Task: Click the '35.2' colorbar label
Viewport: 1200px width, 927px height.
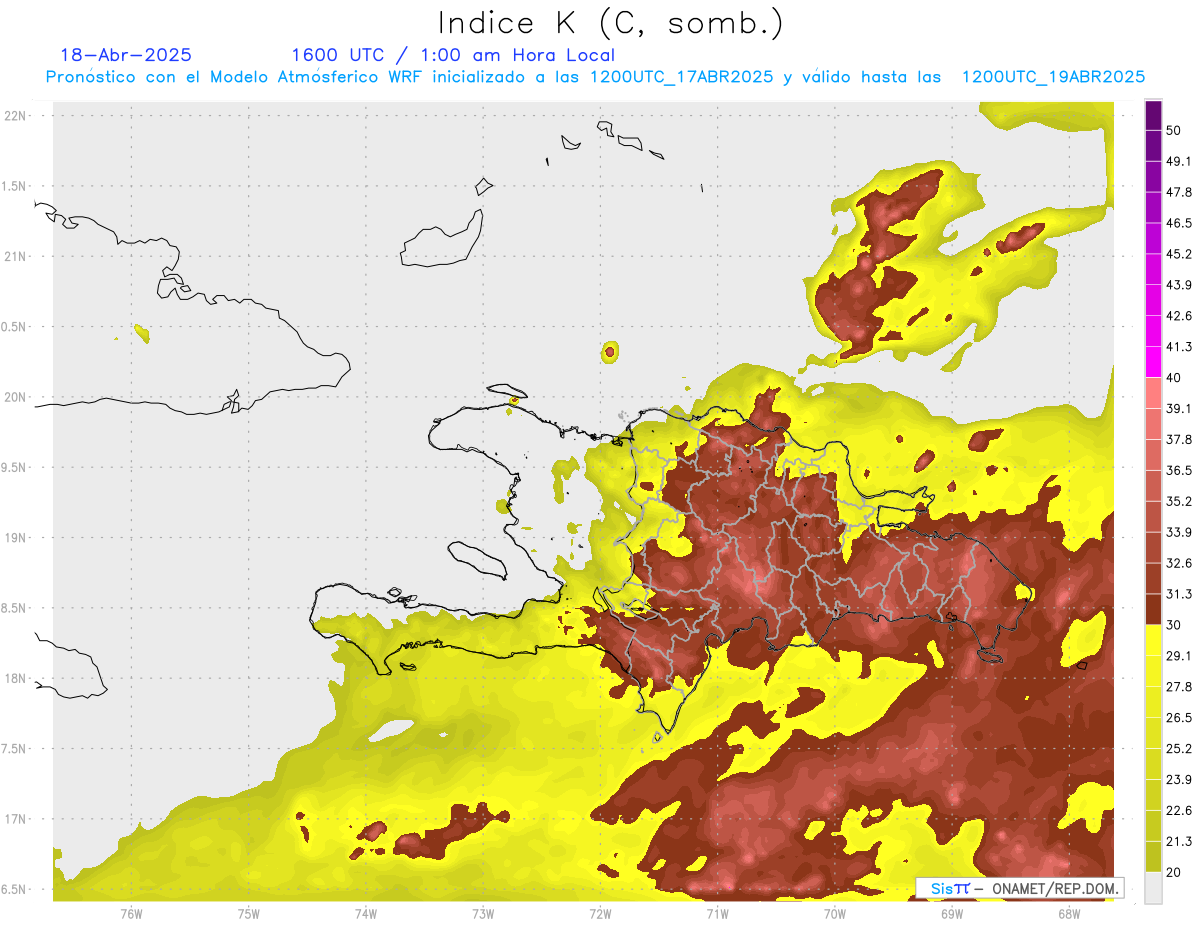Action: [1178, 501]
